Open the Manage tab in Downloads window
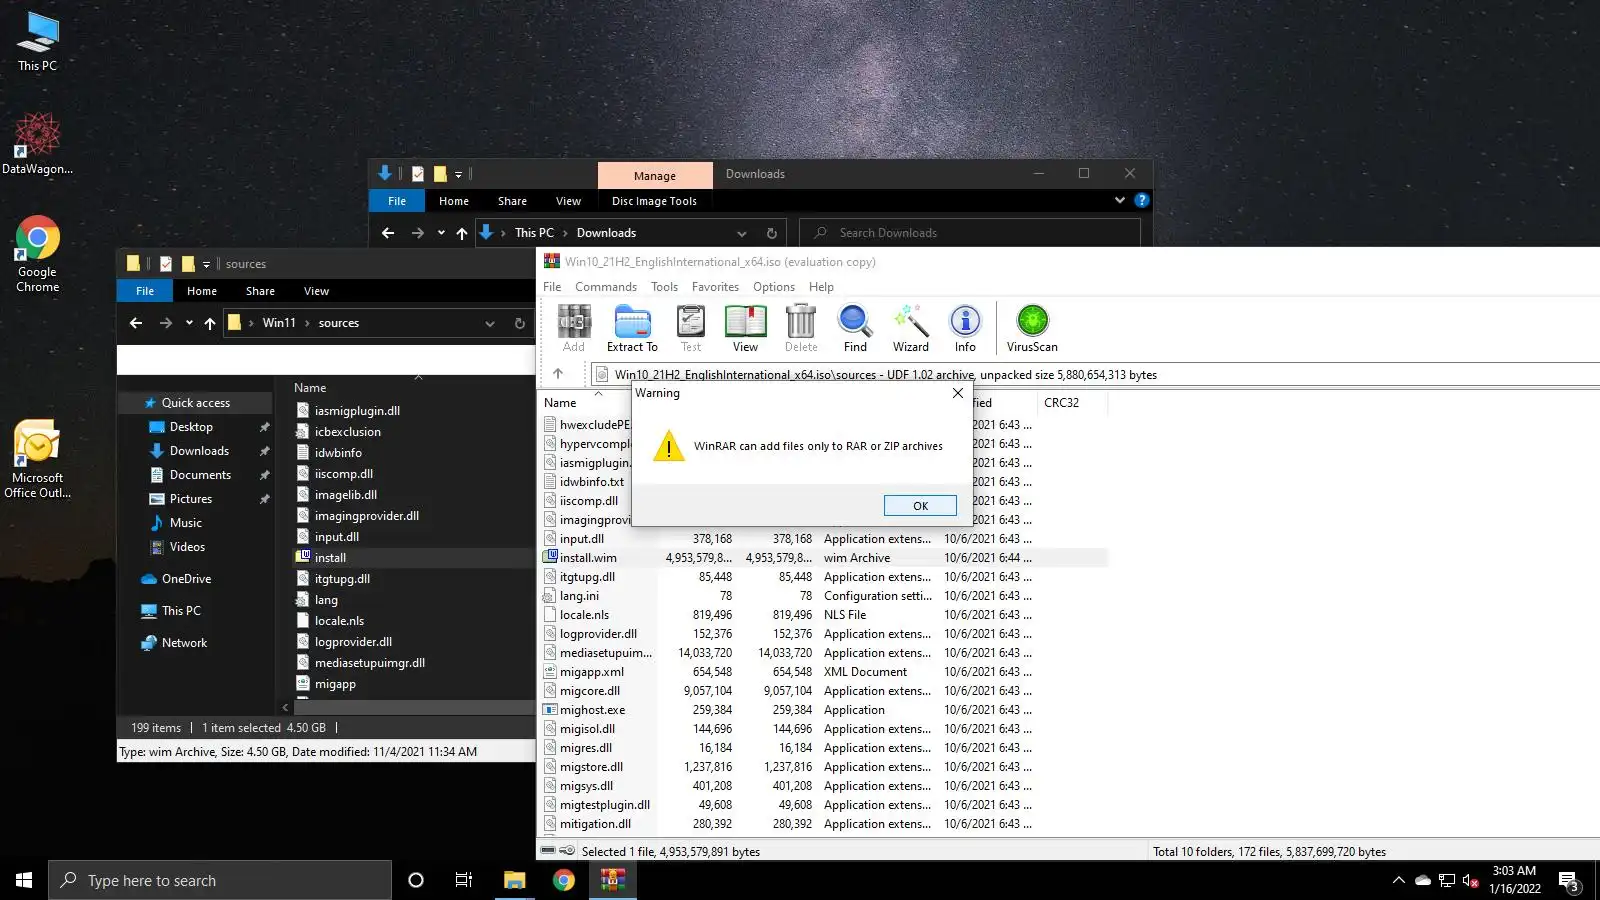Image resolution: width=1600 pixels, height=900 pixels. point(655,175)
